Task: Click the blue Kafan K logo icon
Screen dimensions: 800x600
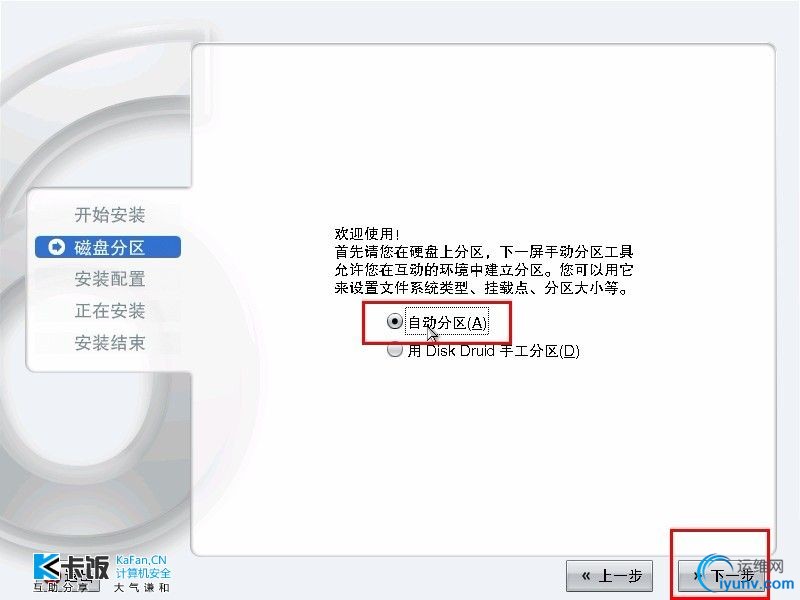Action: [46, 567]
